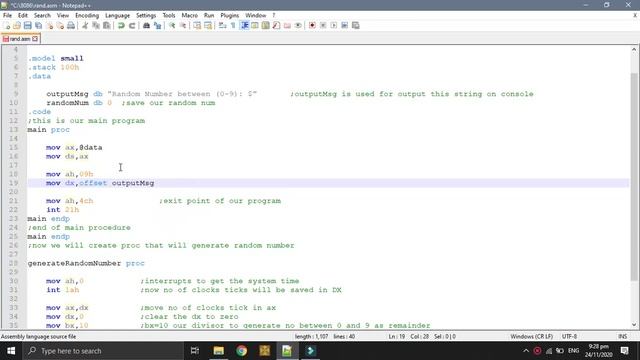Click the Open file toolbar icon

tap(17, 26)
